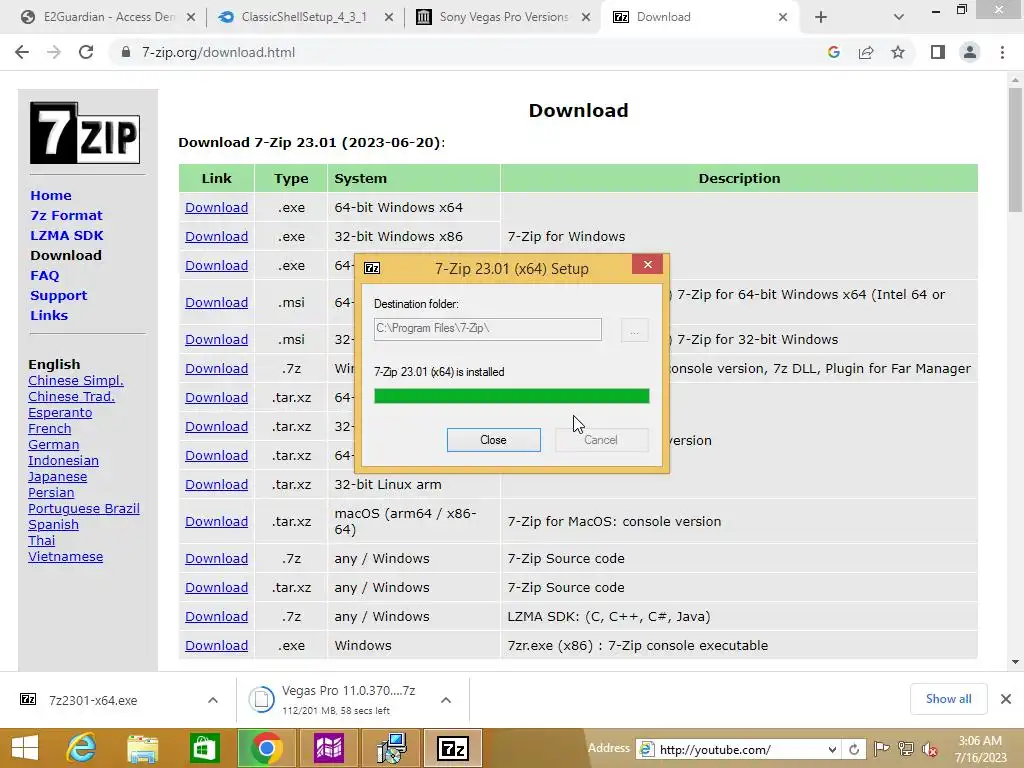Switch language to Japanese
1024x768 pixels.
point(57,477)
